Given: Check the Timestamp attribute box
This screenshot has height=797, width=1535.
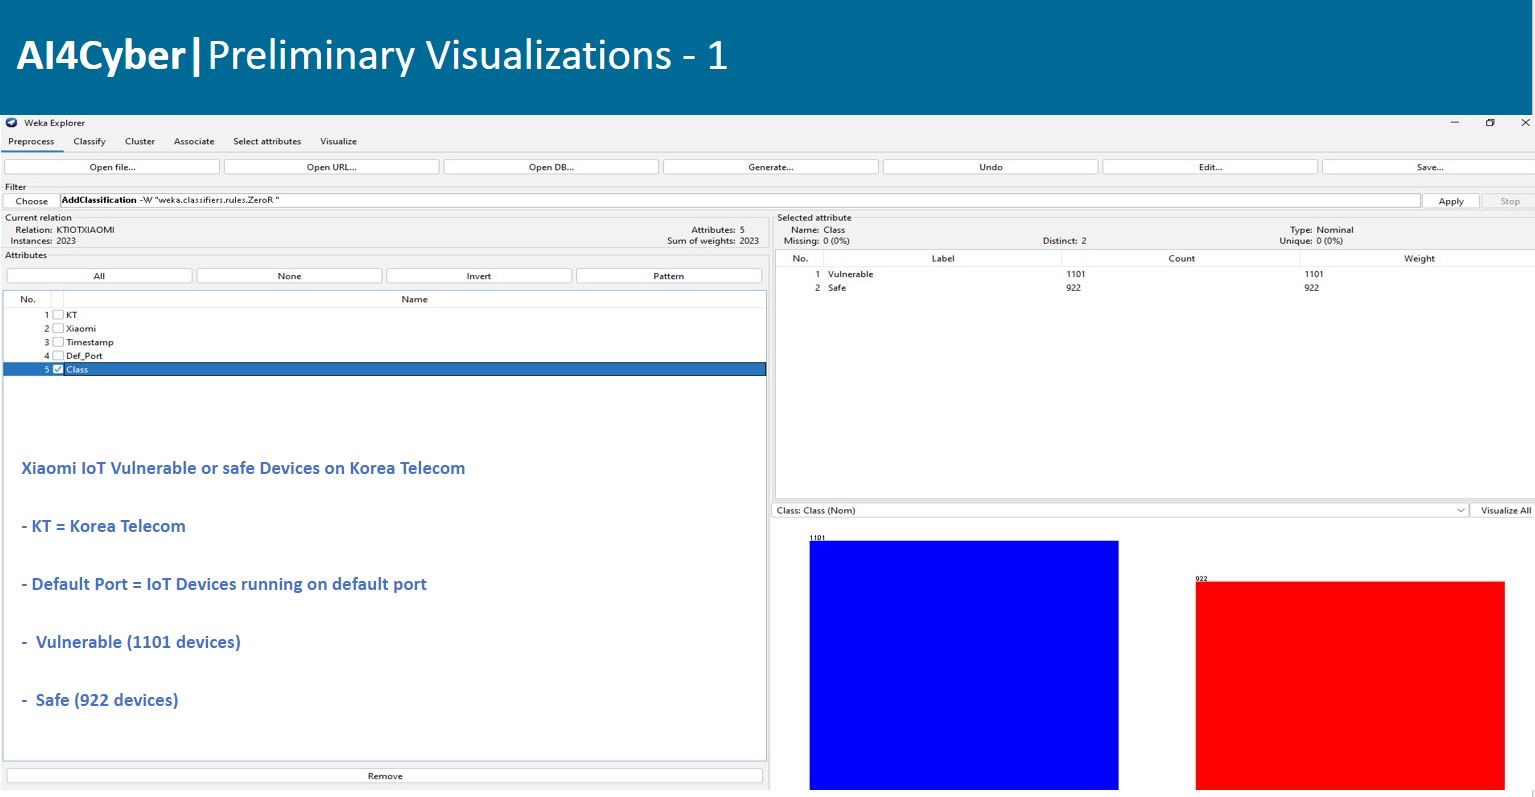Looking at the screenshot, I should click(x=58, y=342).
